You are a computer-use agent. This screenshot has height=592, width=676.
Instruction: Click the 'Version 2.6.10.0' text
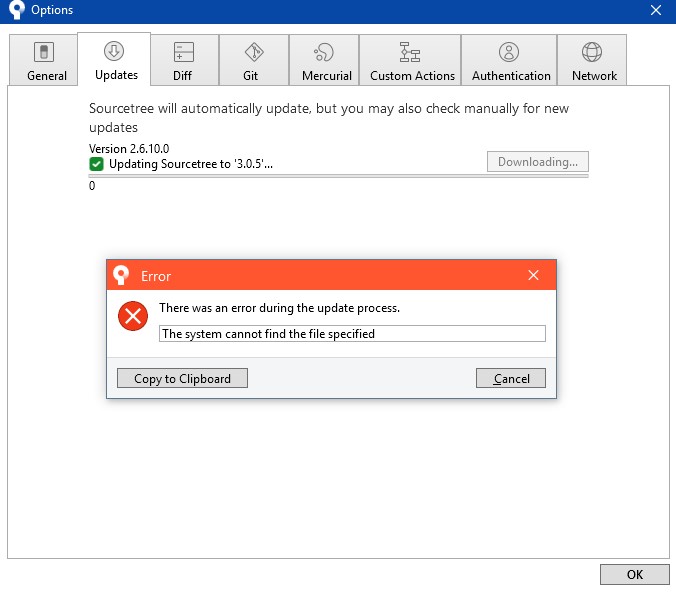(129, 149)
